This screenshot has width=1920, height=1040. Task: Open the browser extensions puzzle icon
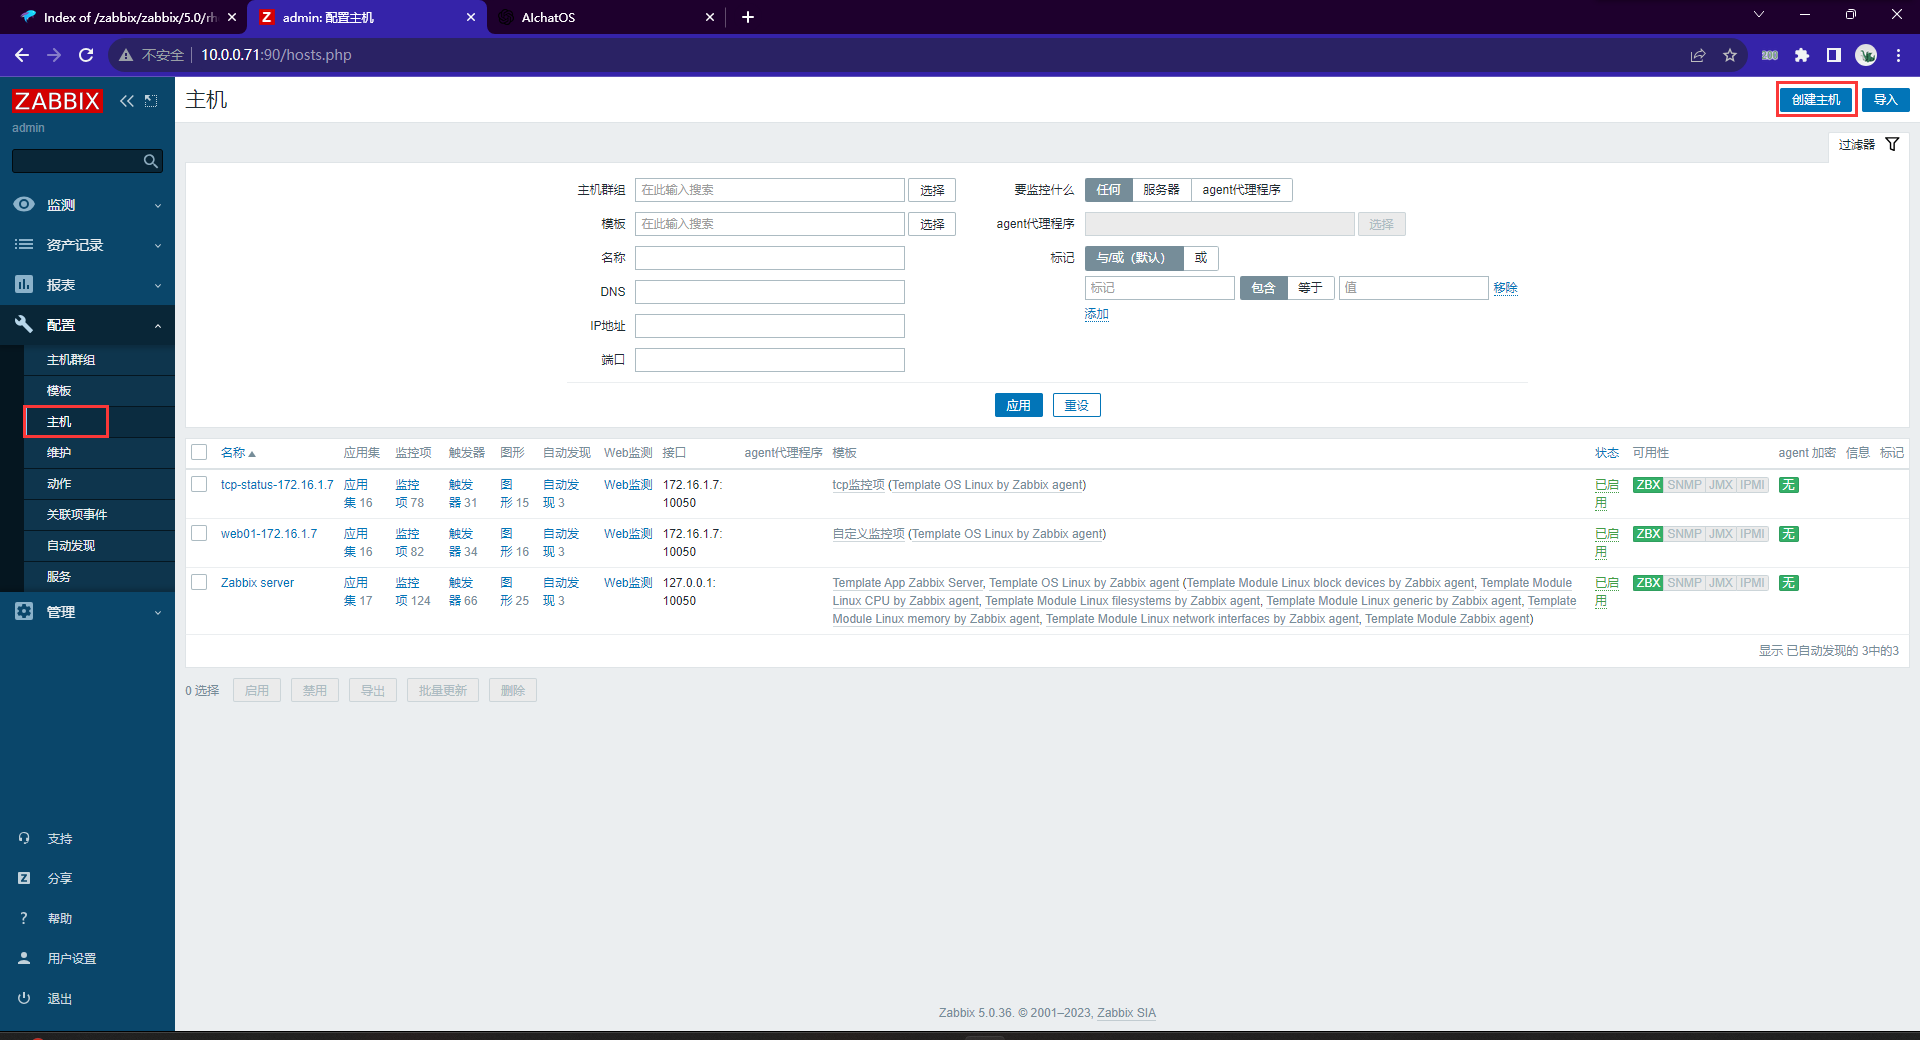coord(1802,55)
